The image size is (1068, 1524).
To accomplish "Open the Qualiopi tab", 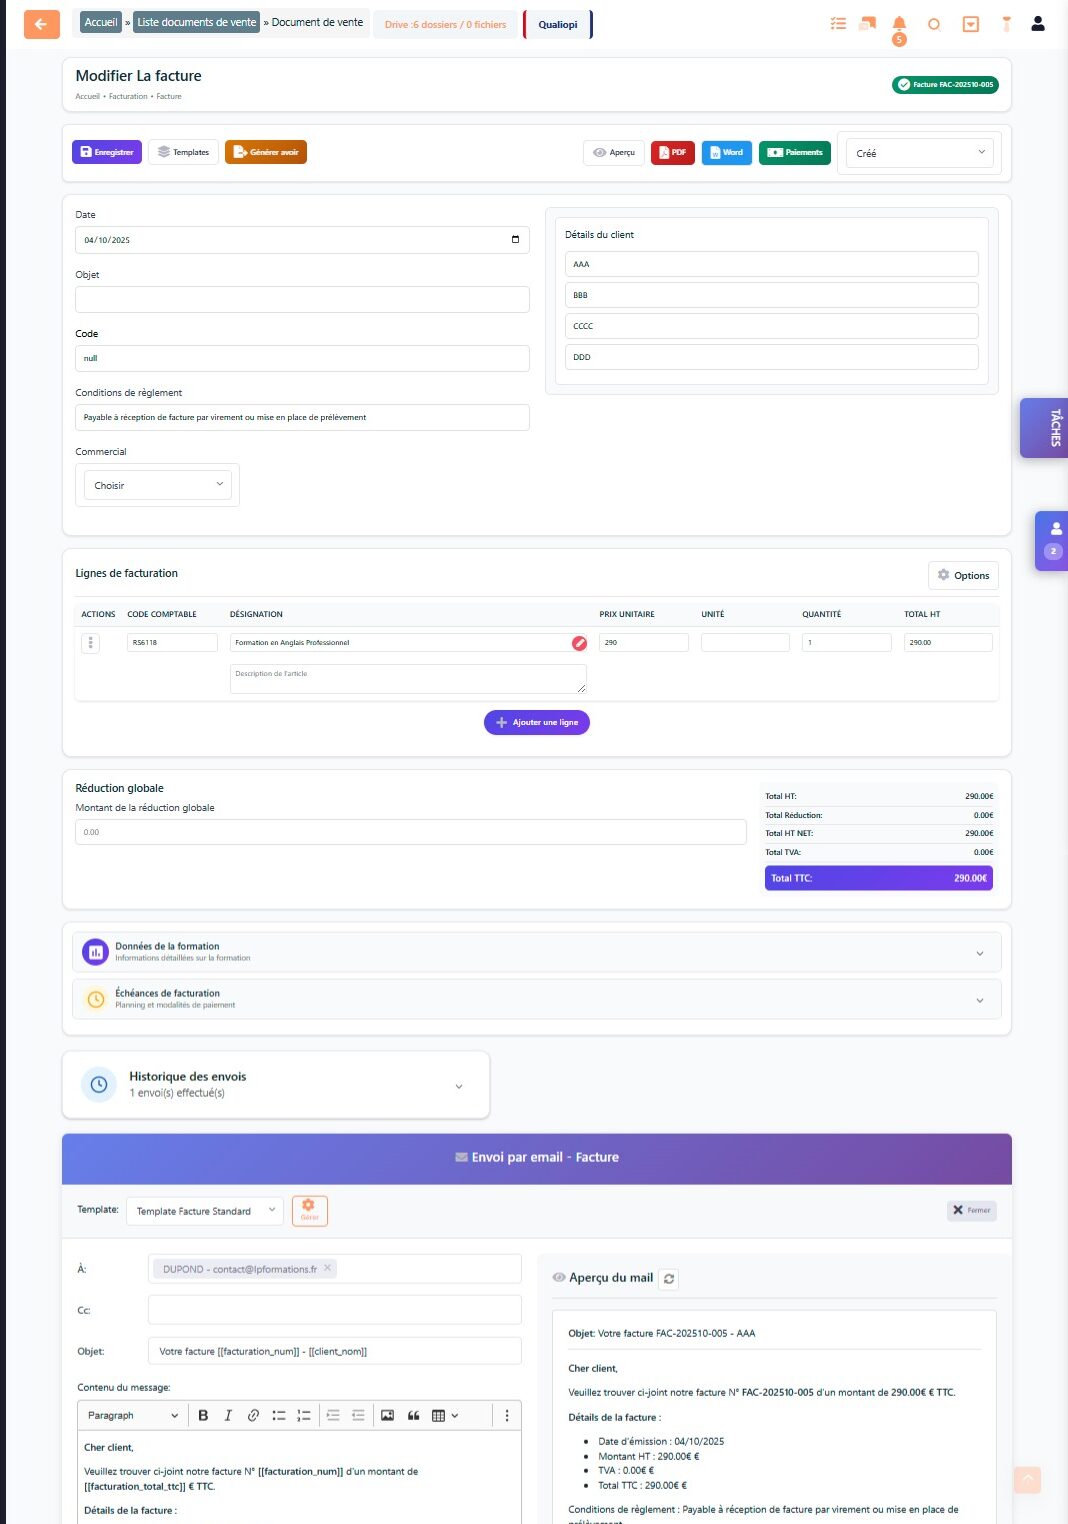I will coord(557,24).
